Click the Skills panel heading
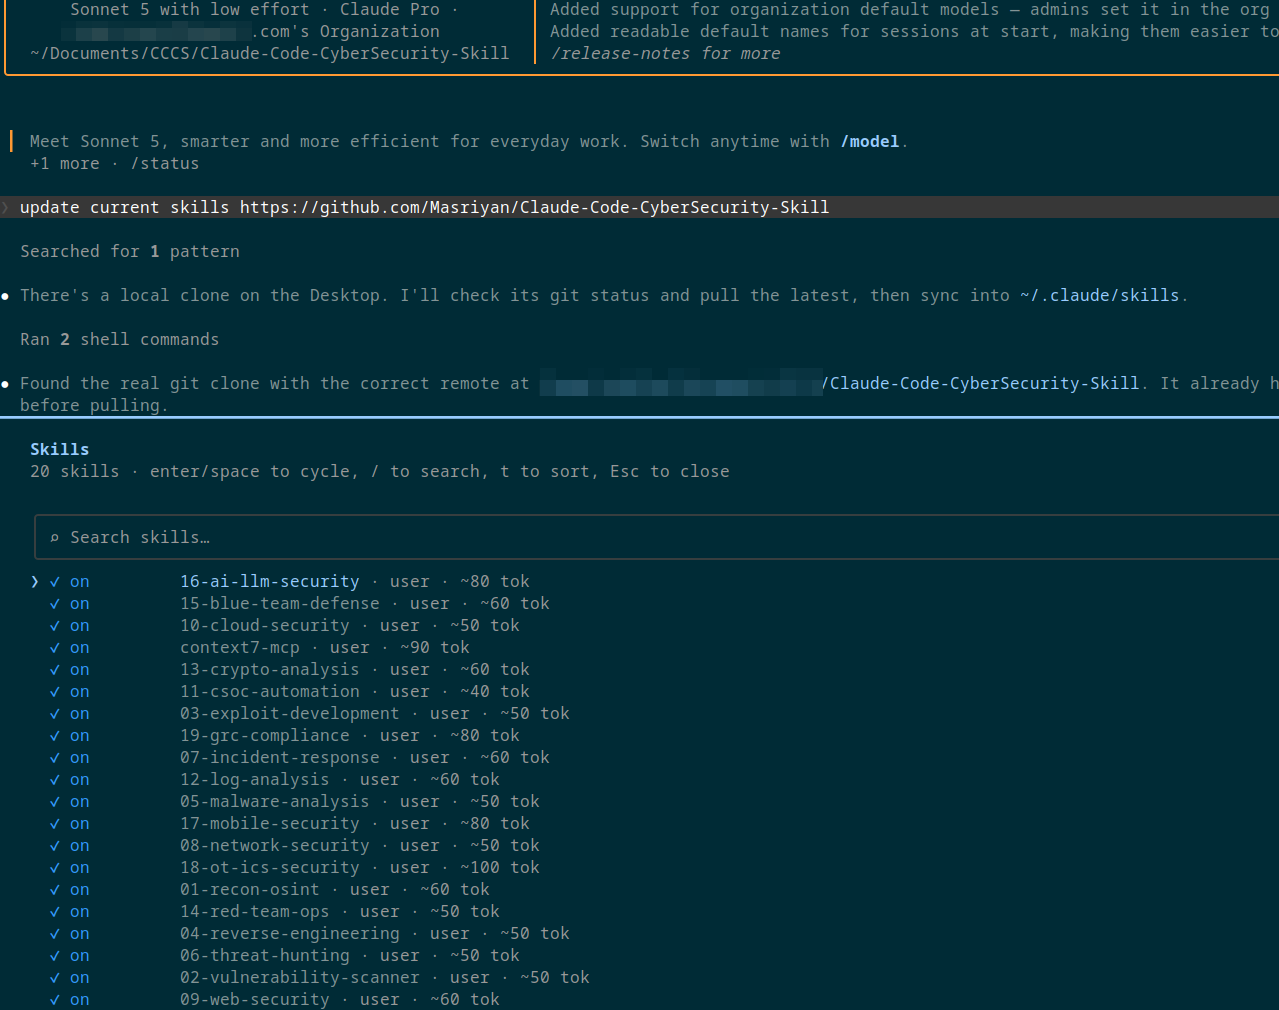Image resolution: width=1279 pixels, height=1010 pixels. coord(60,450)
